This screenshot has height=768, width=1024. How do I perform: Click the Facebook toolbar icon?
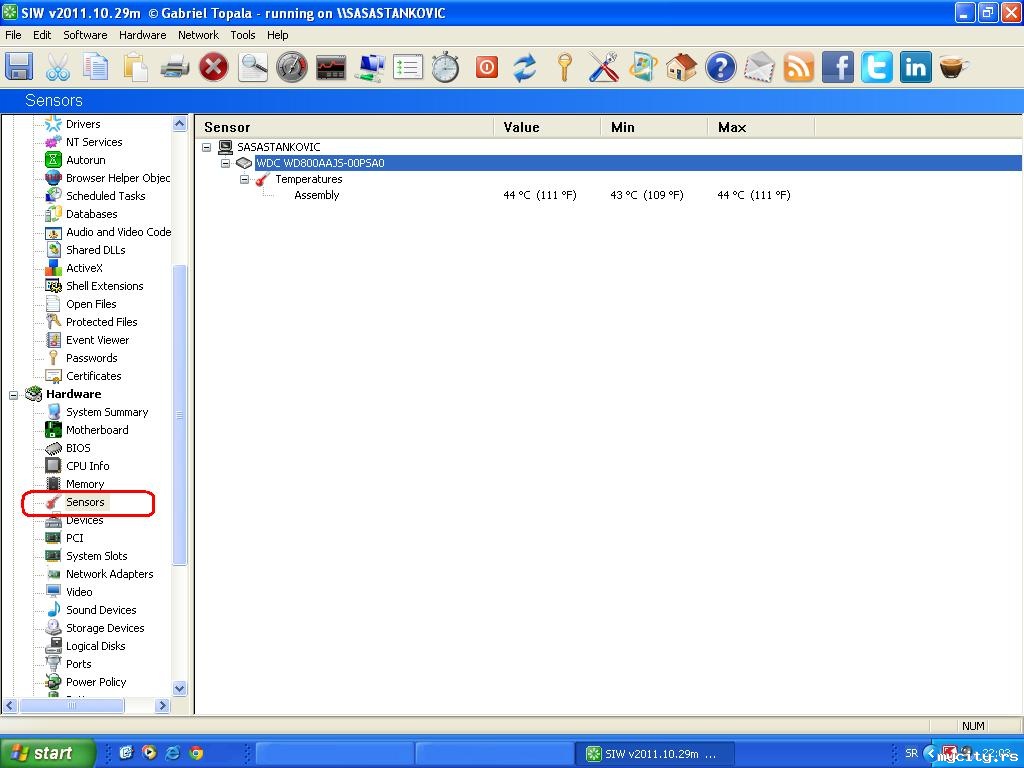[x=838, y=67]
